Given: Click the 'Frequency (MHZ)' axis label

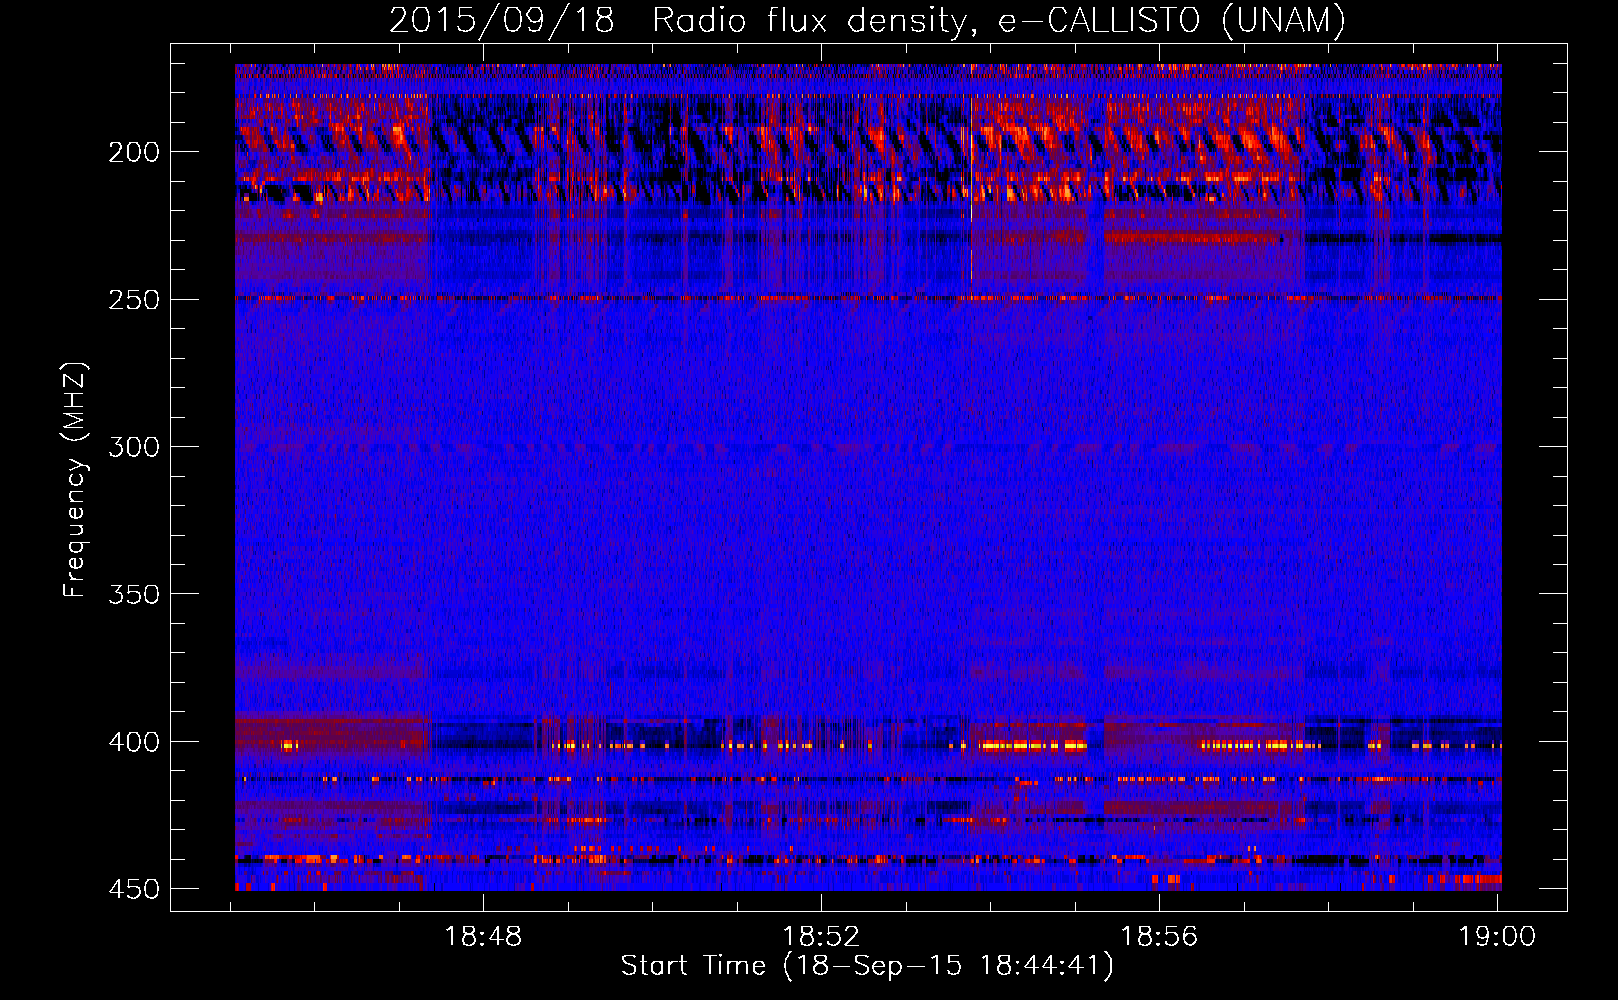Looking at the screenshot, I should (x=75, y=480).
